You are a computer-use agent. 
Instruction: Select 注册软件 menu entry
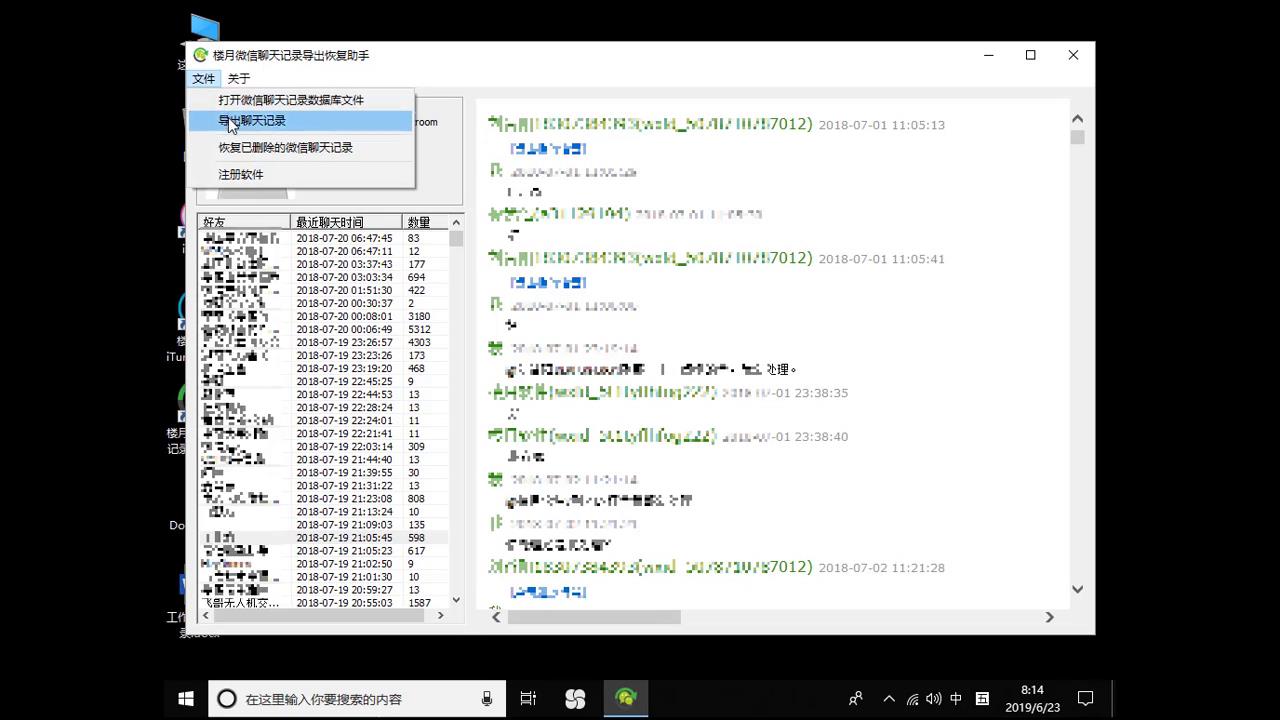[300, 175]
